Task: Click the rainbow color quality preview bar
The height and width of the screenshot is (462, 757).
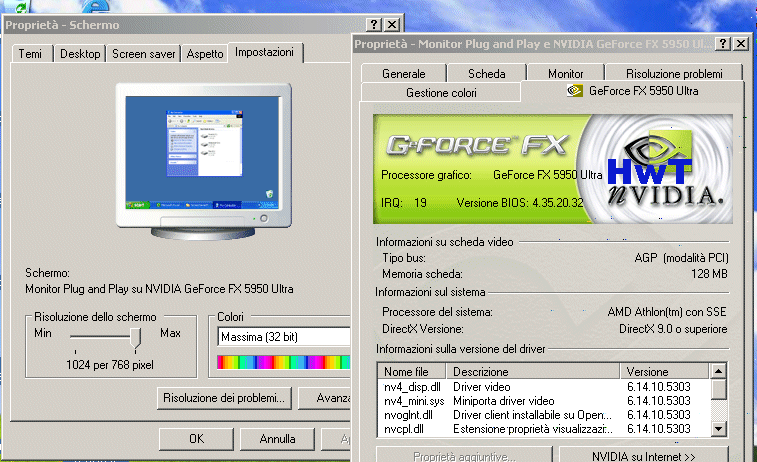Action: coord(284,362)
